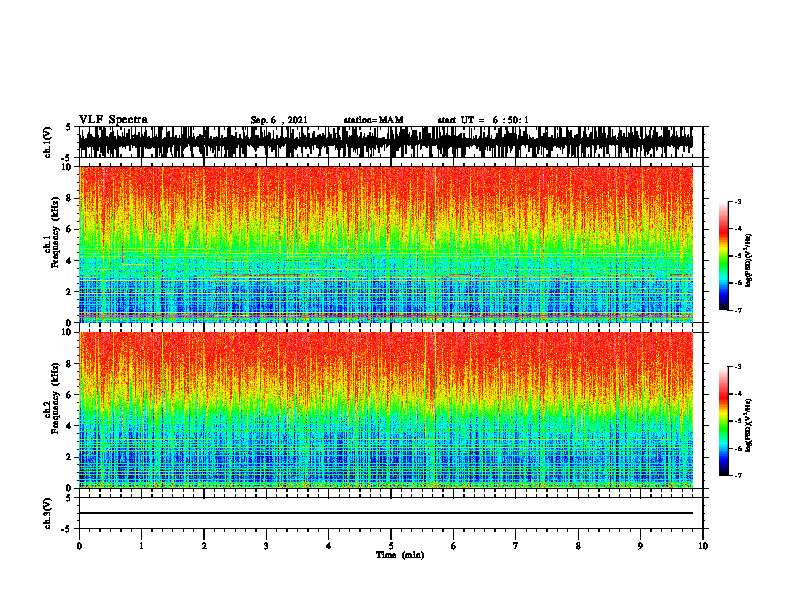Click the "5" voltage tick of ch.3 panel
792x612 pixels.
(x=69, y=498)
